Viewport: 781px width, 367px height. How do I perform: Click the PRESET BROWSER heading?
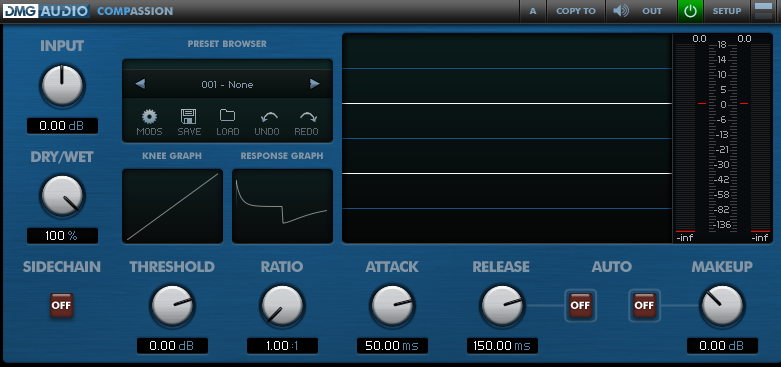(x=227, y=44)
